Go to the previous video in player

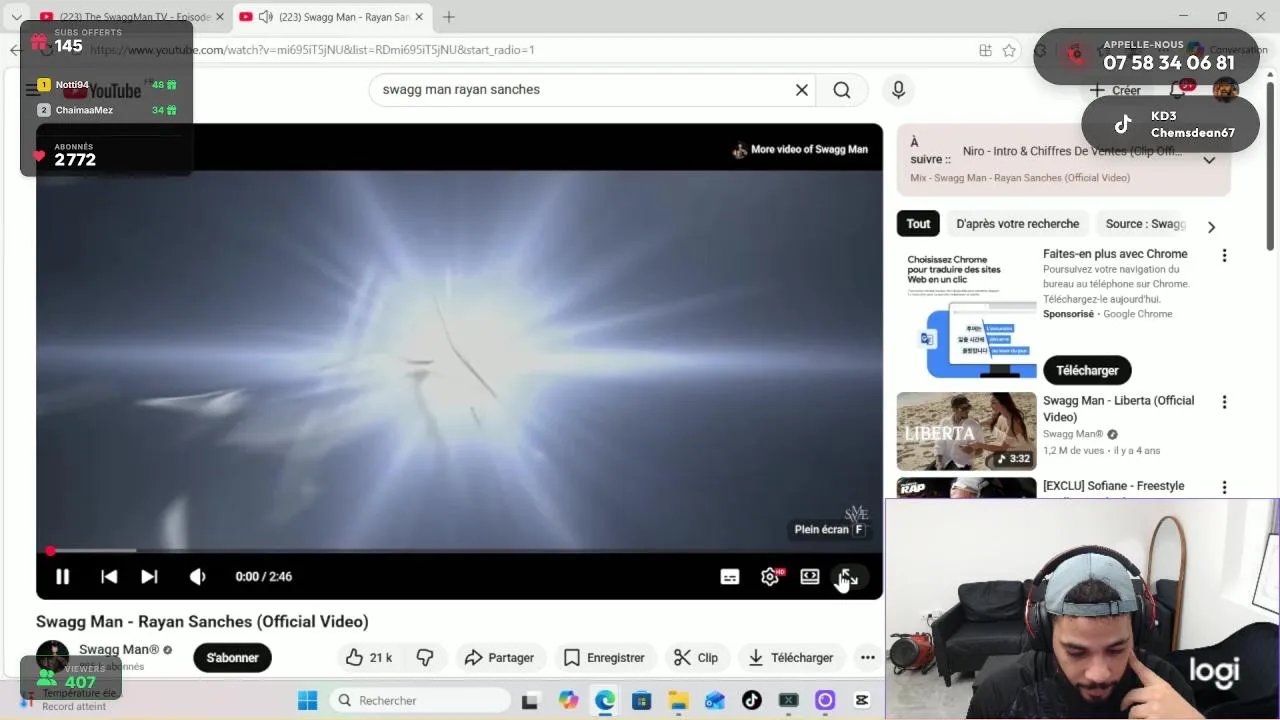click(x=109, y=577)
